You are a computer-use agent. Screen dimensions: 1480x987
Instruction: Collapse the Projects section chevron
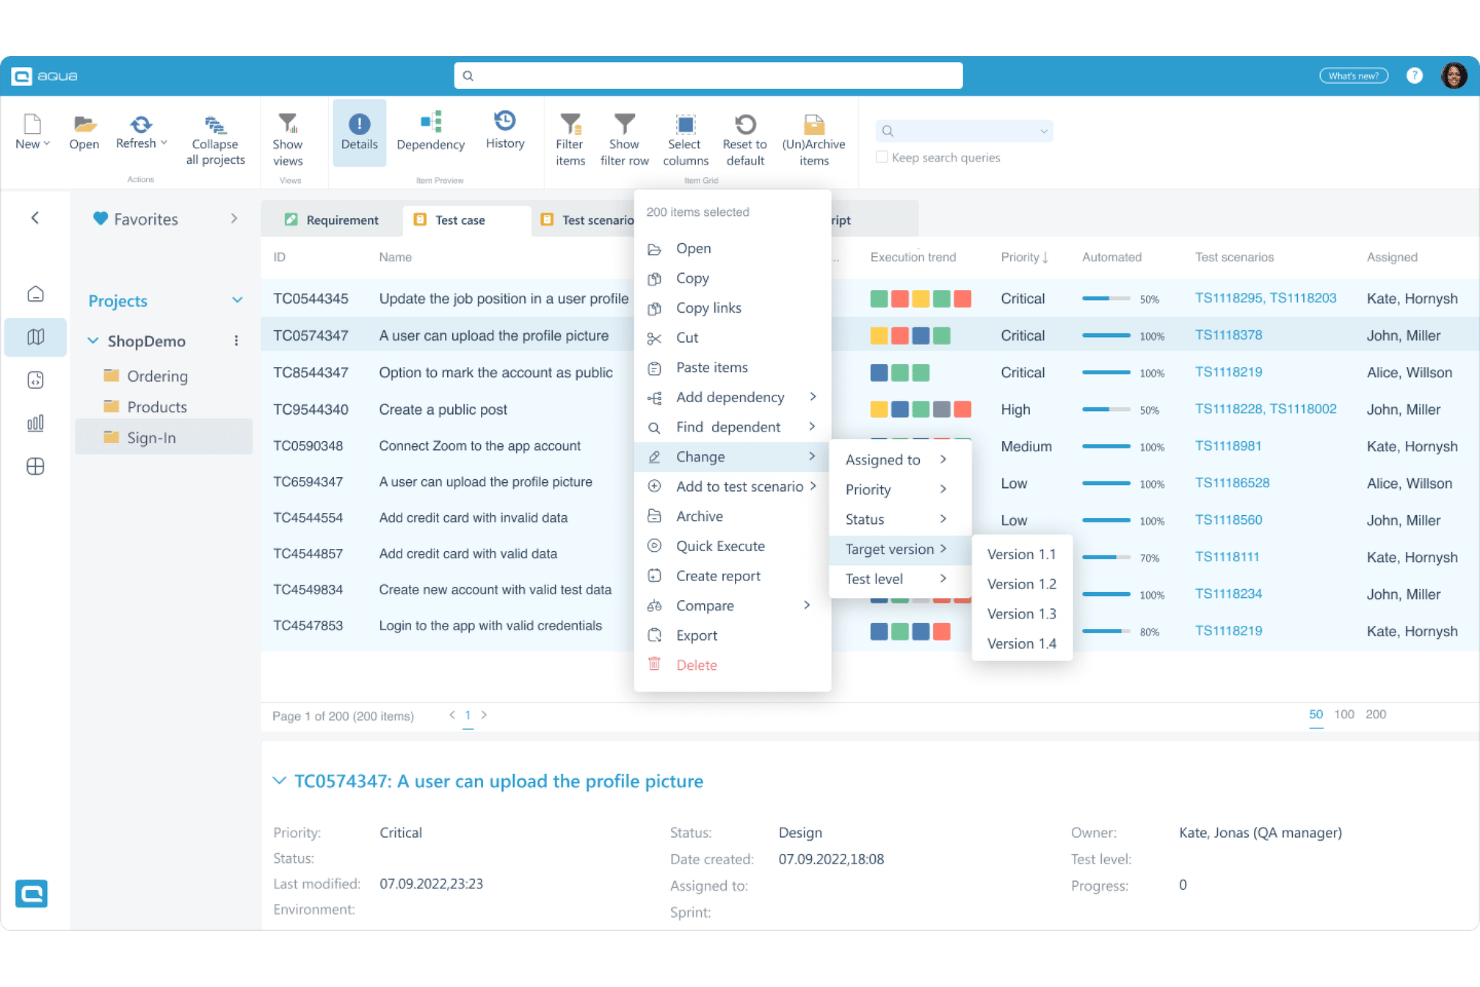pos(237,300)
